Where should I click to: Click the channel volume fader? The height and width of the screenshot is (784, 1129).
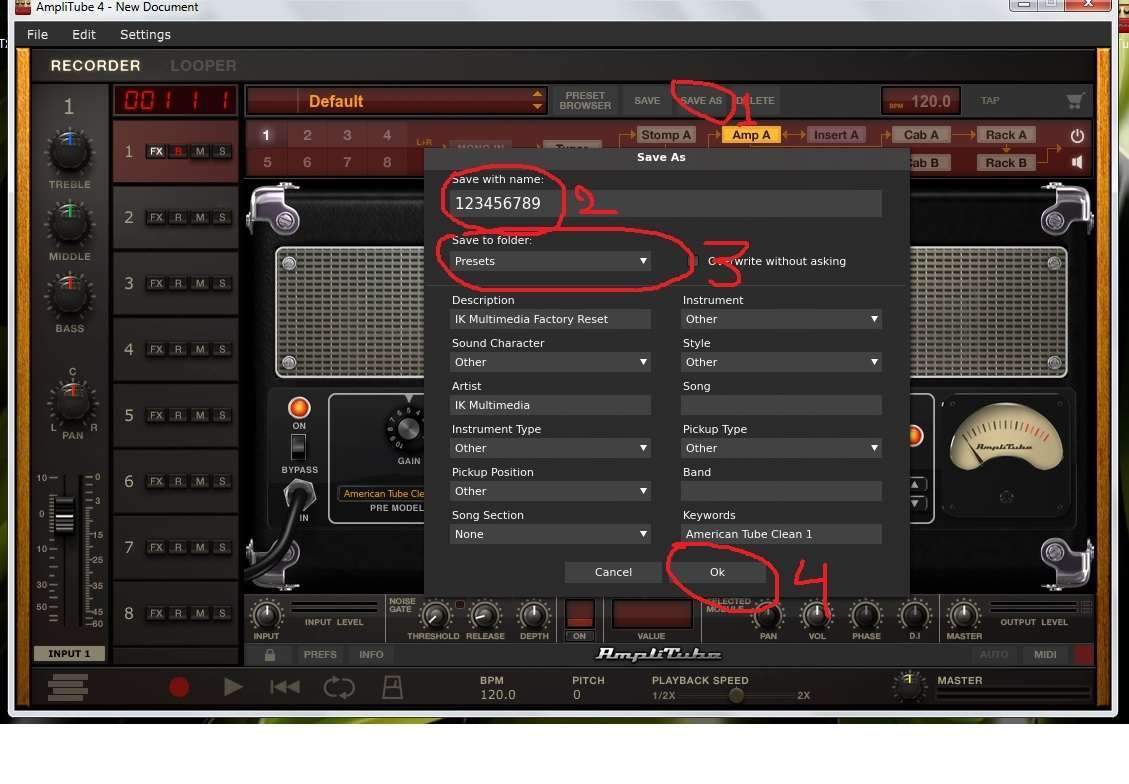pos(64,515)
